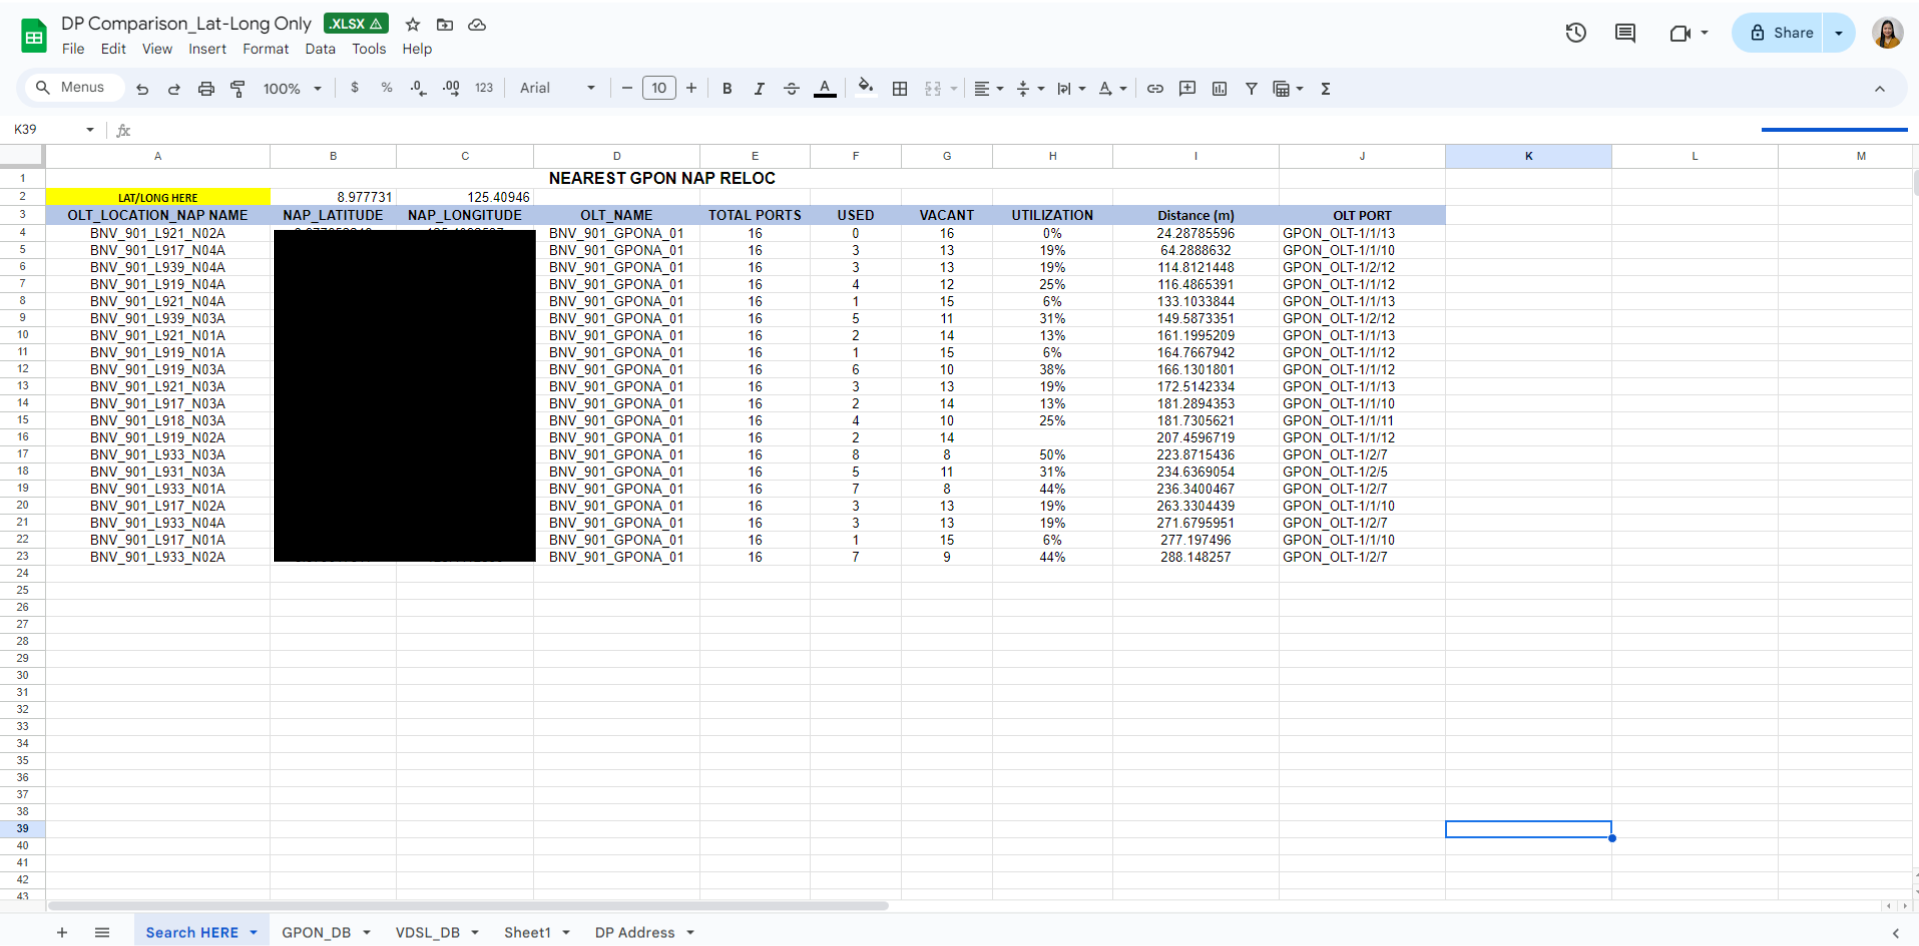Viewport: 1919px width, 946px height.
Task: Add a new sheet with plus button
Action: tap(62, 932)
